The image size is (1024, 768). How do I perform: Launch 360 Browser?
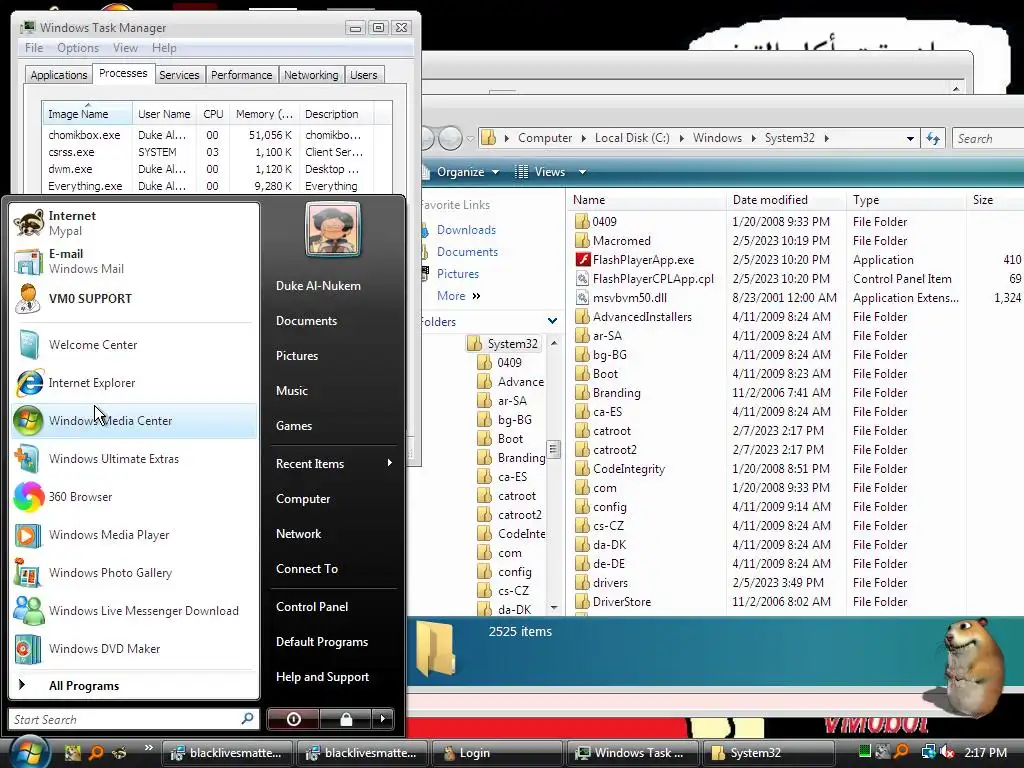pyautogui.click(x=134, y=496)
